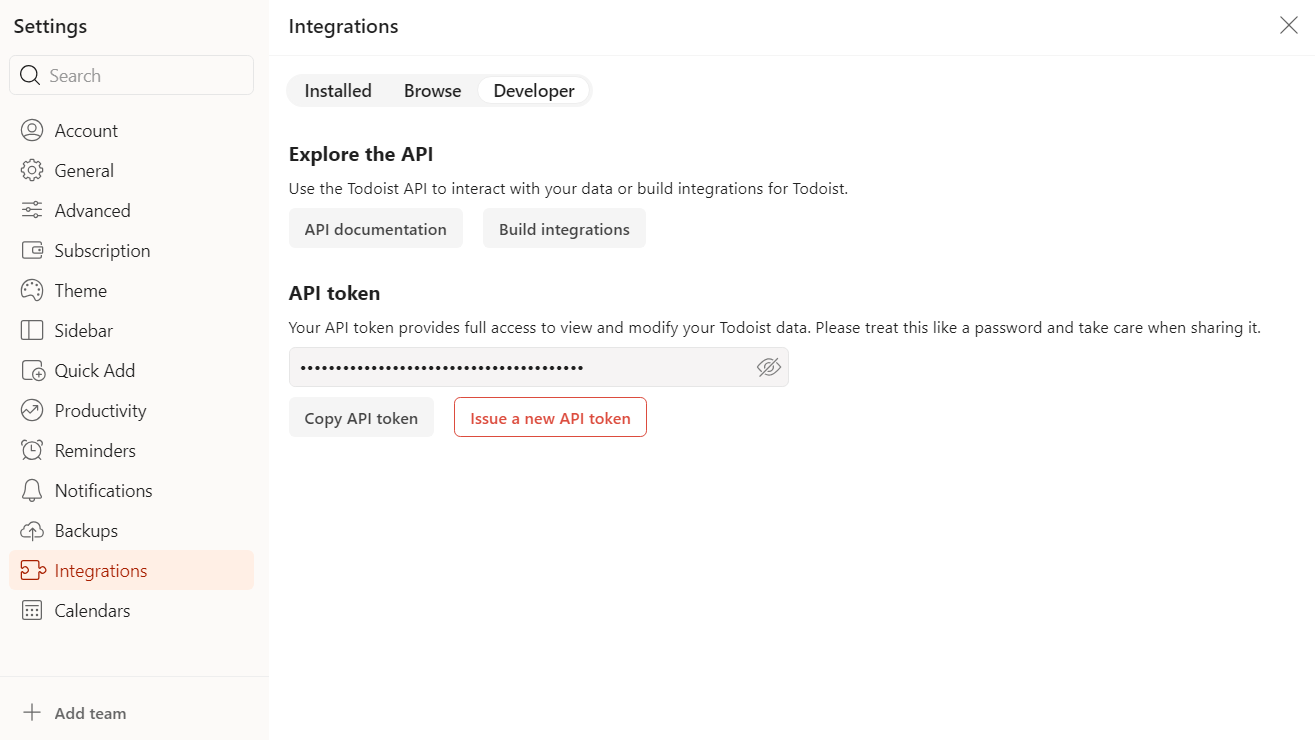Open Theme settings via palette icon

point(30,290)
